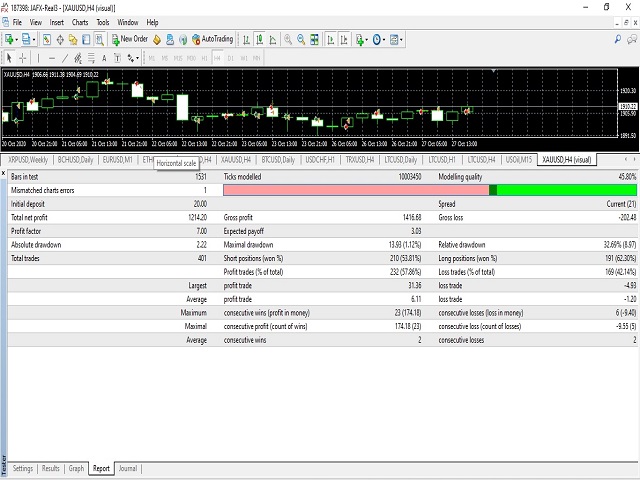The height and width of the screenshot is (480, 640).
Task: Open the Periods clock dropdown
Action: coord(378,40)
